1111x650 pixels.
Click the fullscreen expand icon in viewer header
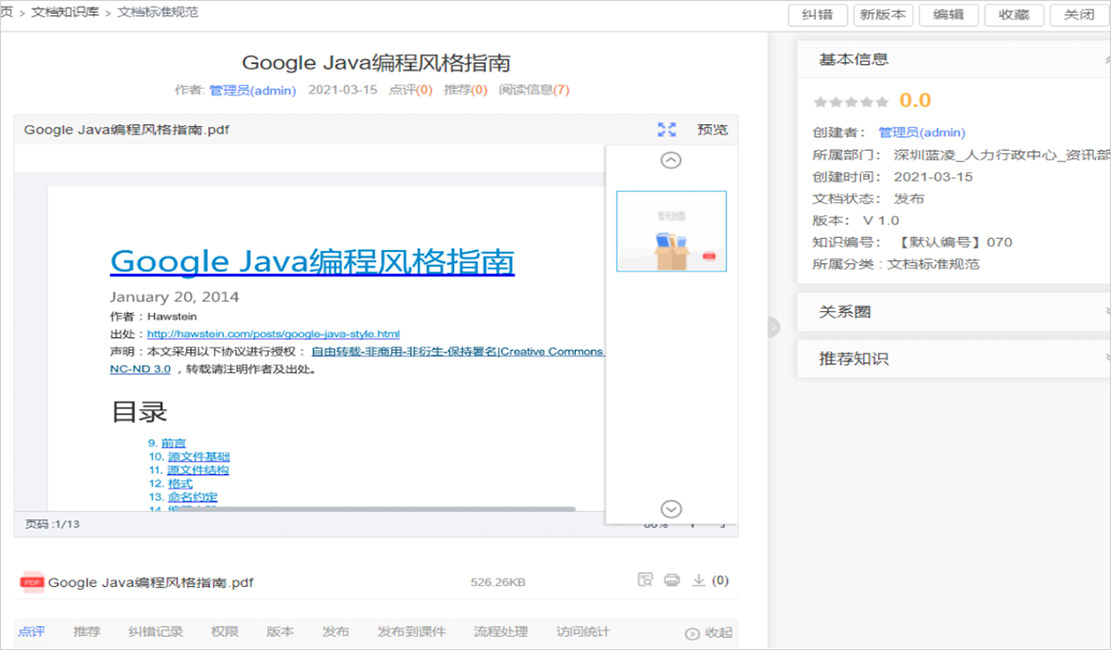tap(667, 130)
